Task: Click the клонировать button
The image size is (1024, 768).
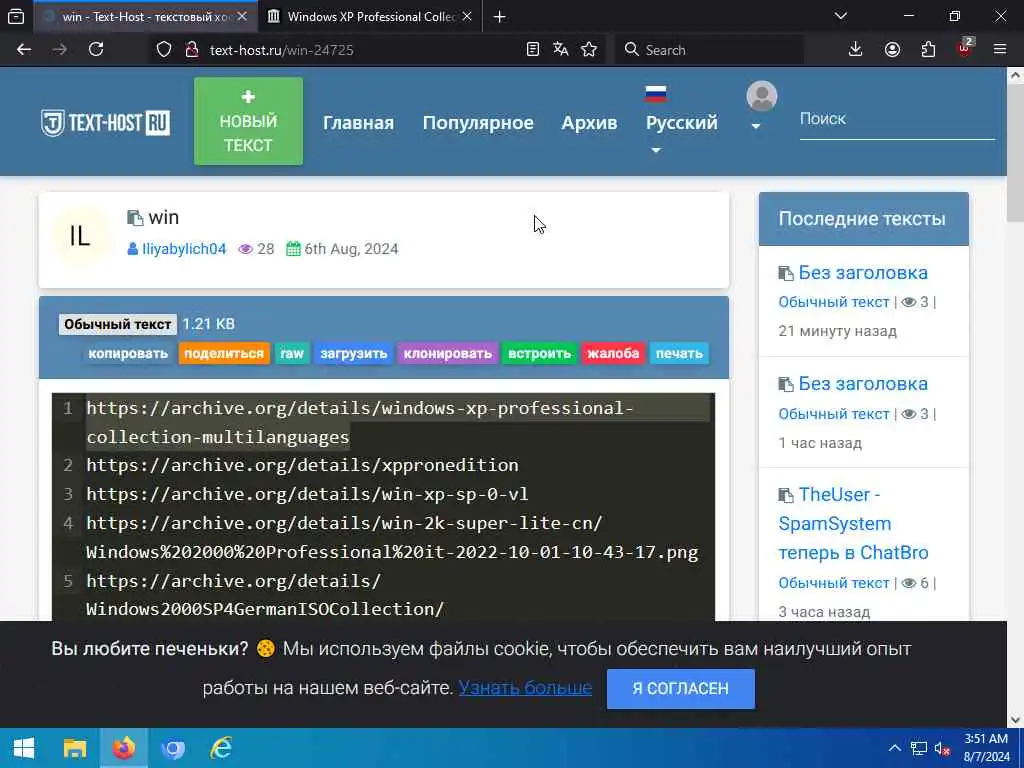Action: (x=447, y=353)
